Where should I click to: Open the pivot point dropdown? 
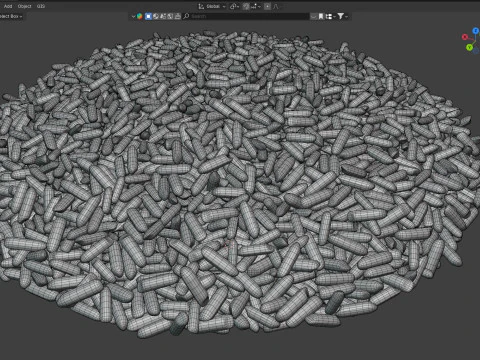[234, 6]
